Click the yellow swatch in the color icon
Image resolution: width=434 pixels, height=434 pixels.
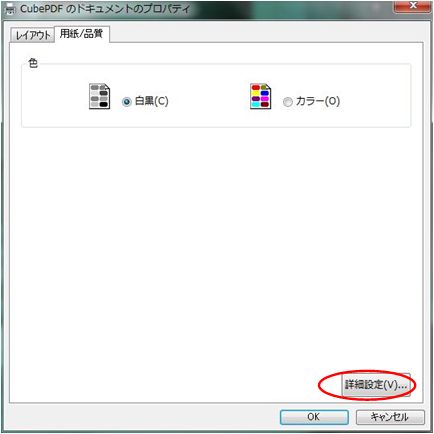(256, 93)
